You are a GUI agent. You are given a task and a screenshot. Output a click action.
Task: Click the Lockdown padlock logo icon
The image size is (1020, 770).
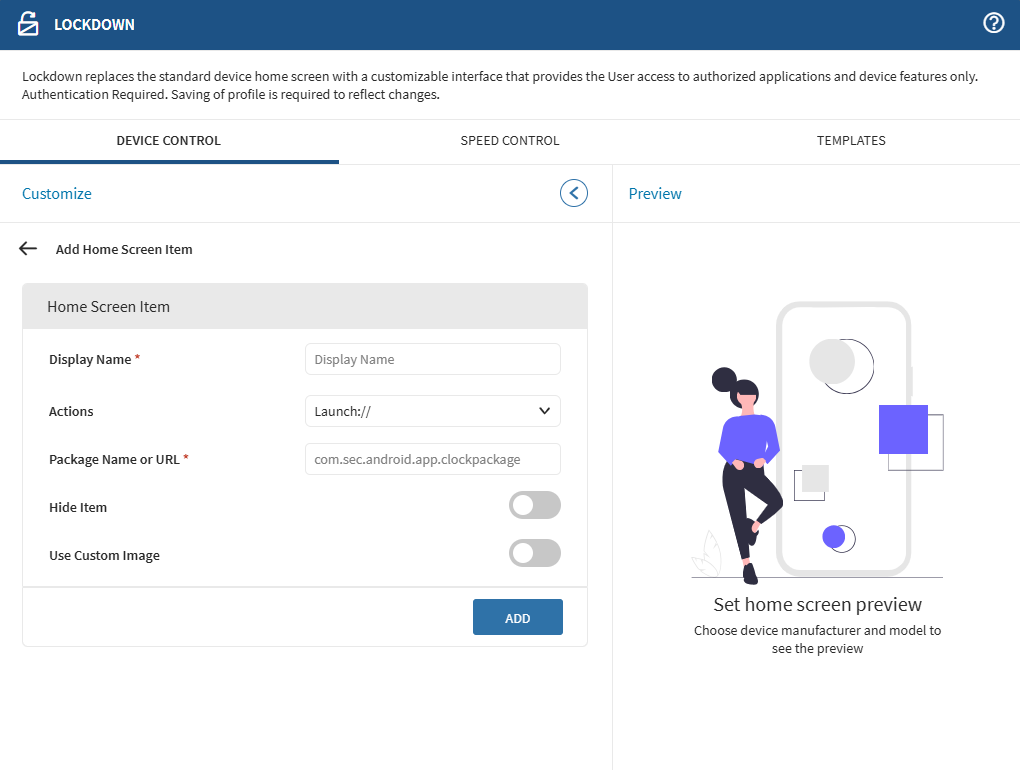tap(28, 24)
